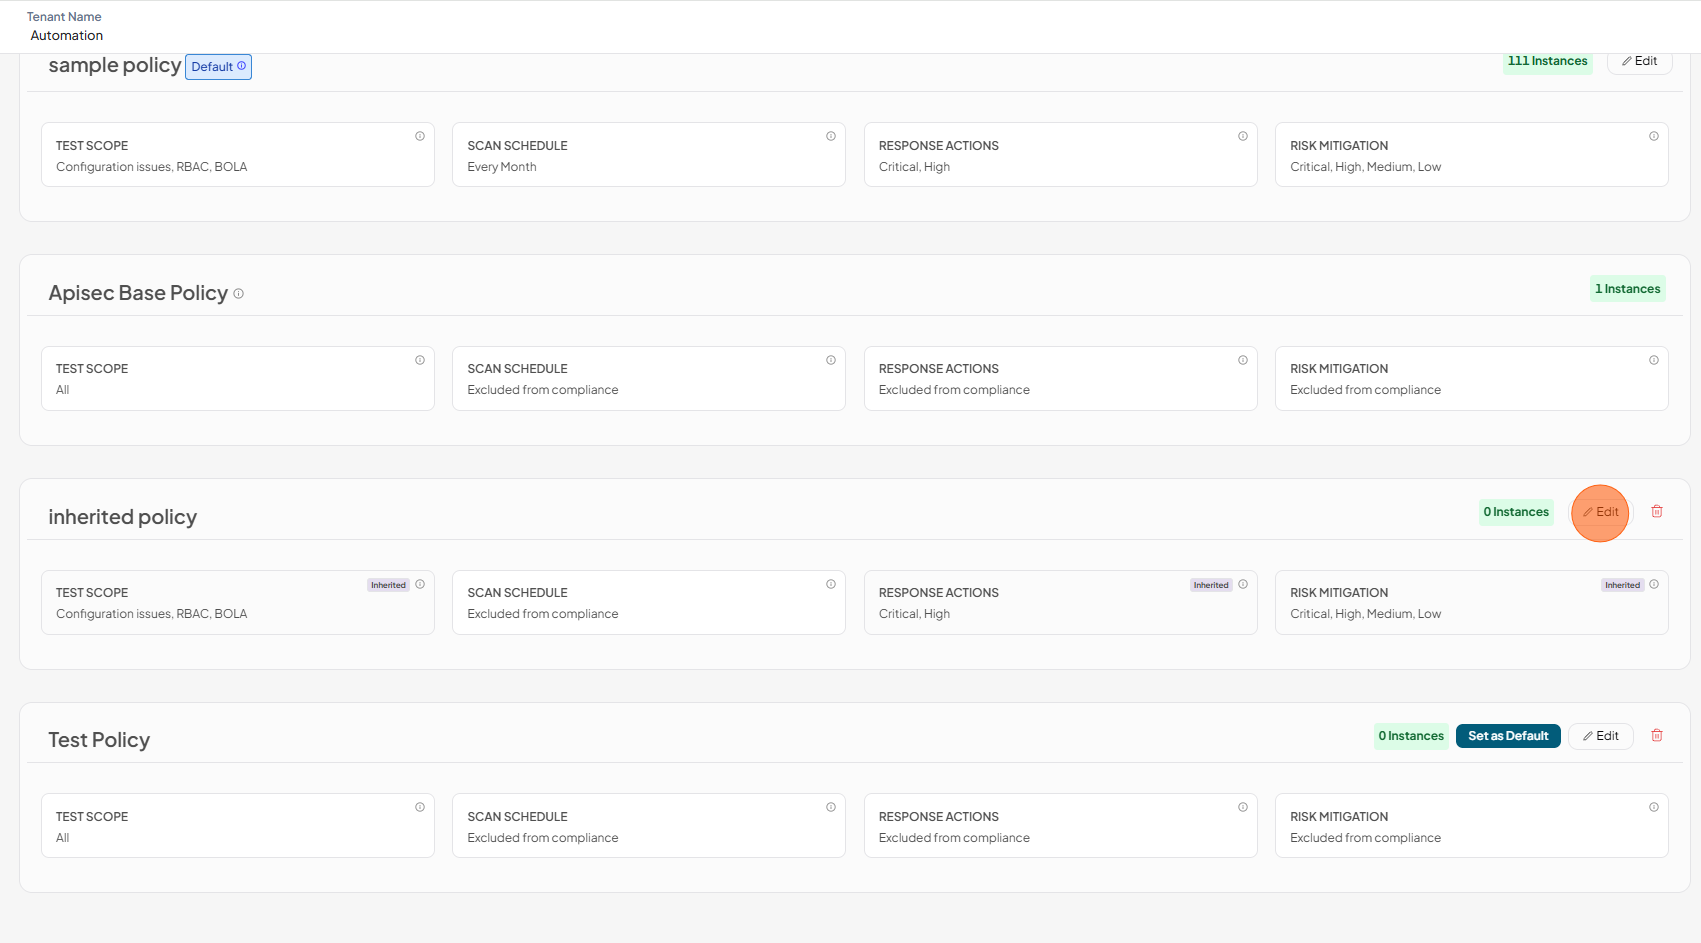Screen dimensions: 1701x943
Task: Click inherited policy Critical, High, Medium, Low text
Action: click(x=1365, y=614)
